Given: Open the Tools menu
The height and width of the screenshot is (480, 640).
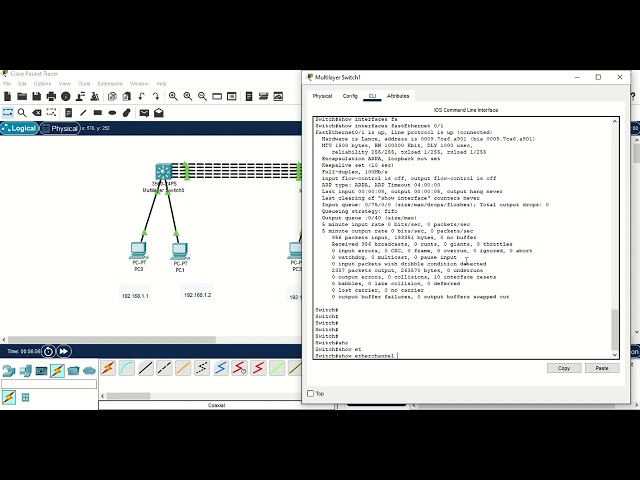Looking at the screenshot, I should [x=84, y=84].
